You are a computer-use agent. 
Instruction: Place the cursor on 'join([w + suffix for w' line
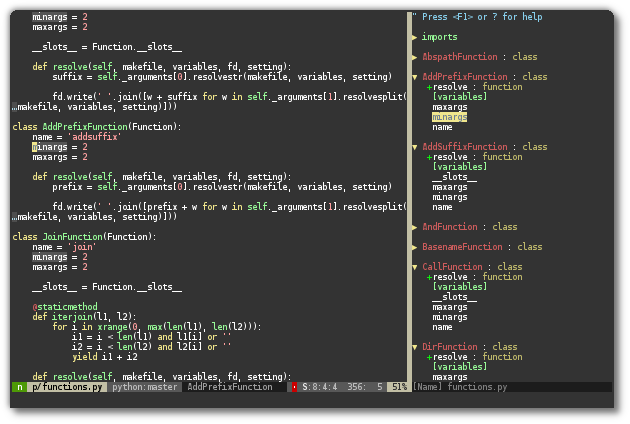click(x=229, y=97)
